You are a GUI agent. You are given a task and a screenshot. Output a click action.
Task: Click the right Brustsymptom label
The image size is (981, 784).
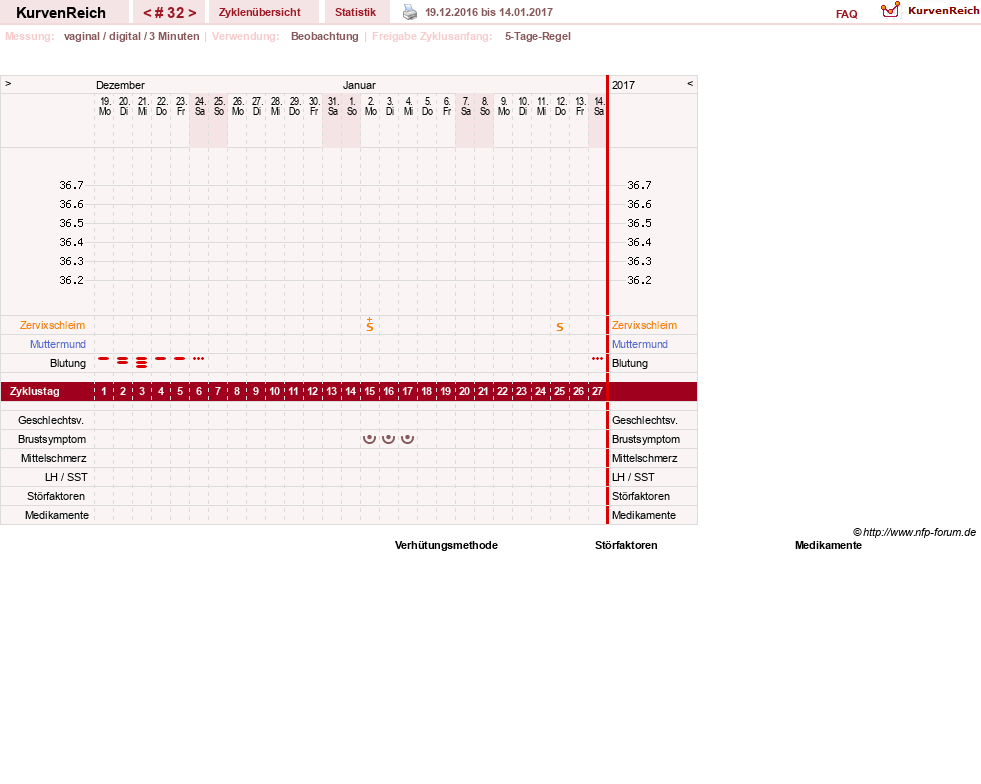tap(646, 439)
